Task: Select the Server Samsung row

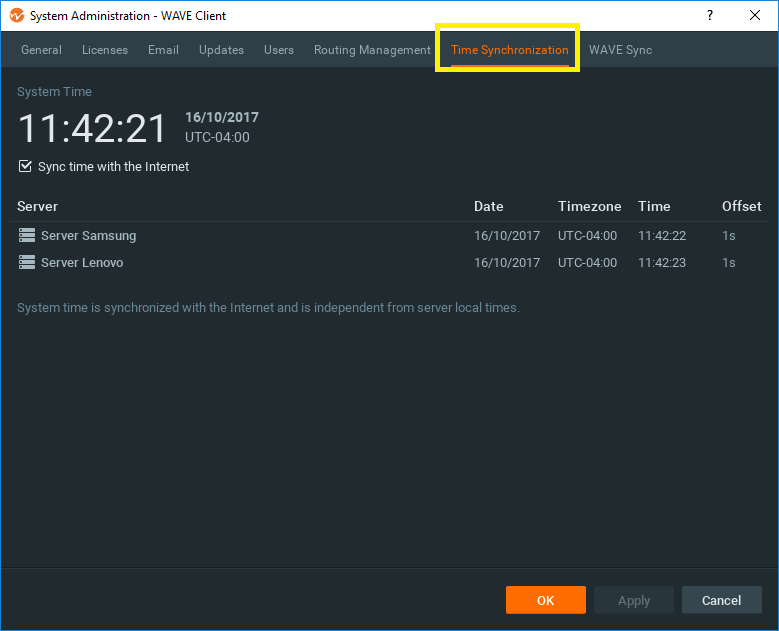Action: tap(390, 235)
